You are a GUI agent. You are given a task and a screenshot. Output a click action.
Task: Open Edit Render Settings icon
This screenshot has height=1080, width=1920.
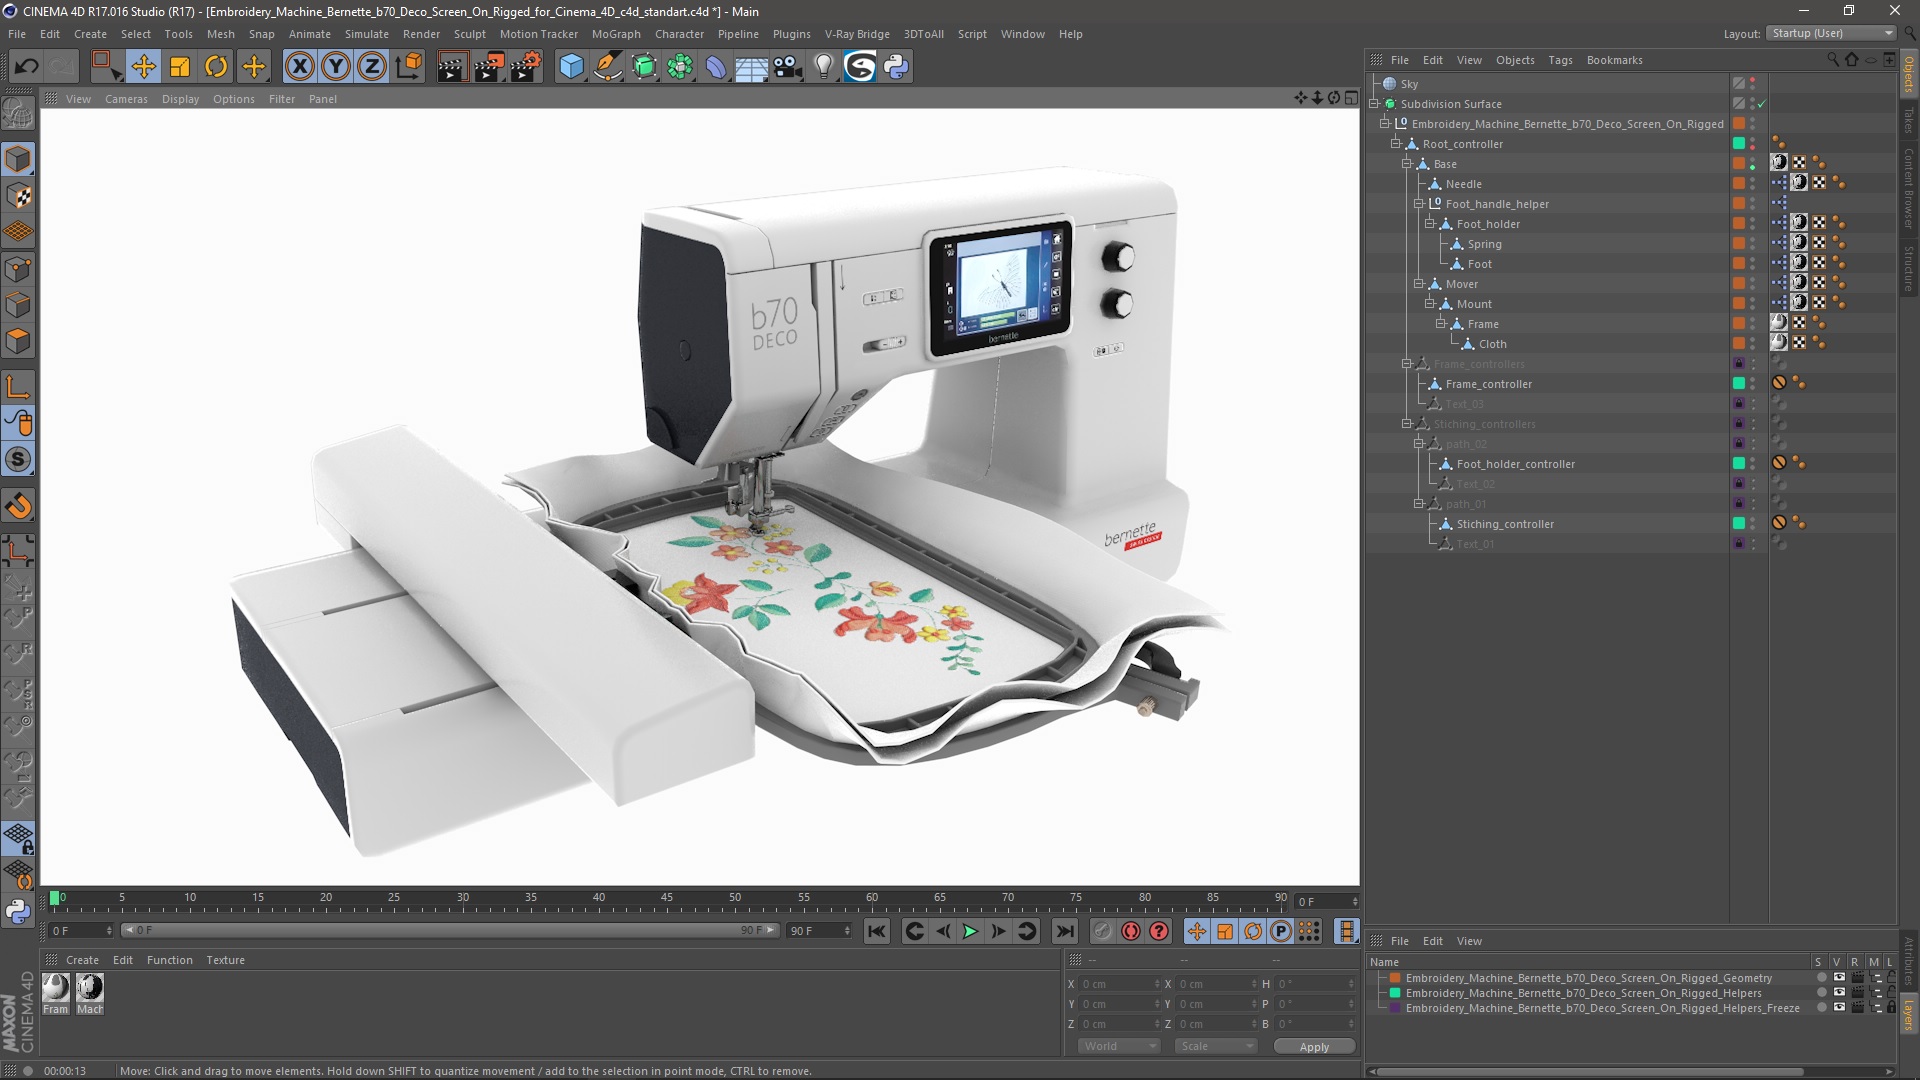526,67
